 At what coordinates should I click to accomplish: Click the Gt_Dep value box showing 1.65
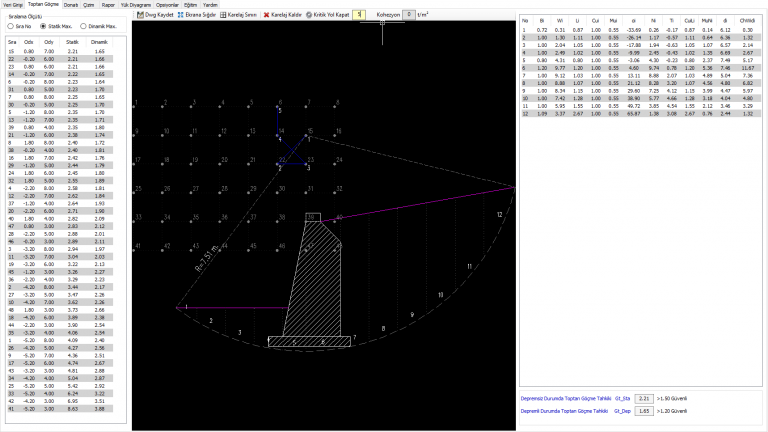[644, 411]
